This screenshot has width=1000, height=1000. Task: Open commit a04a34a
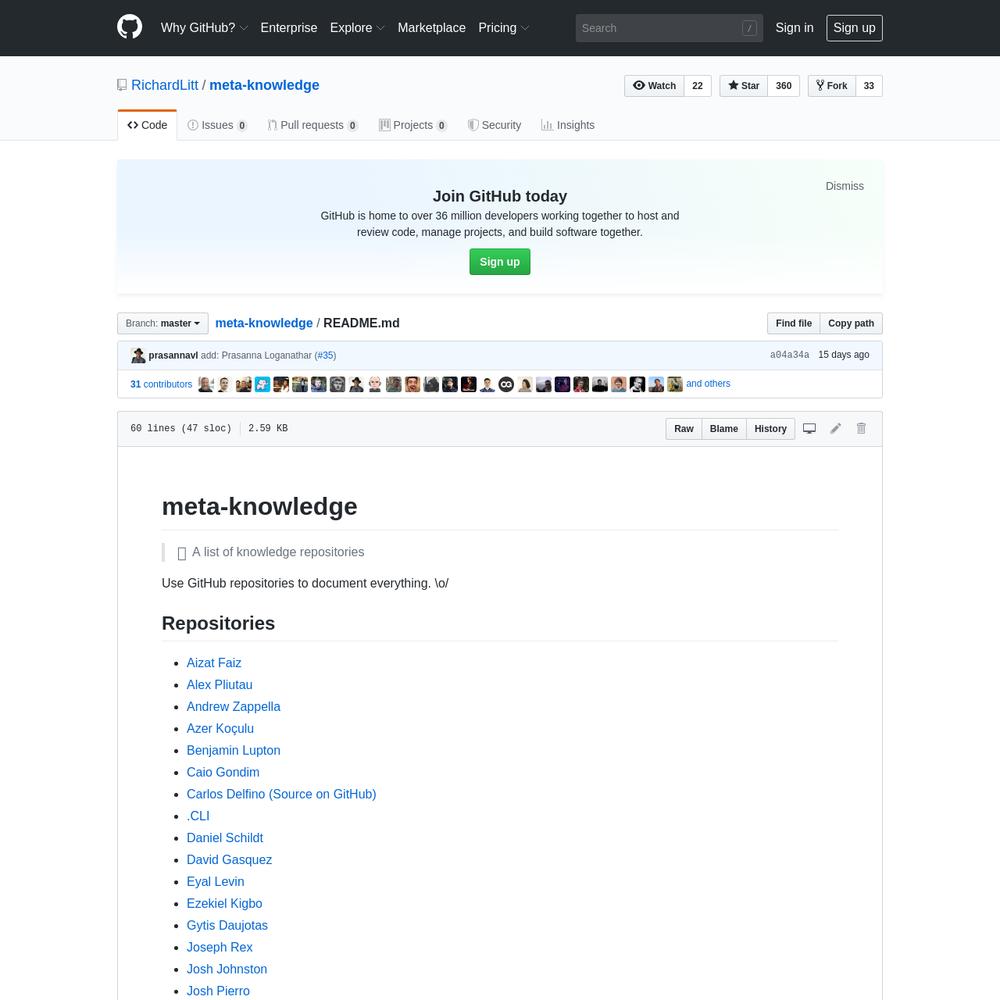pos(790,355)
